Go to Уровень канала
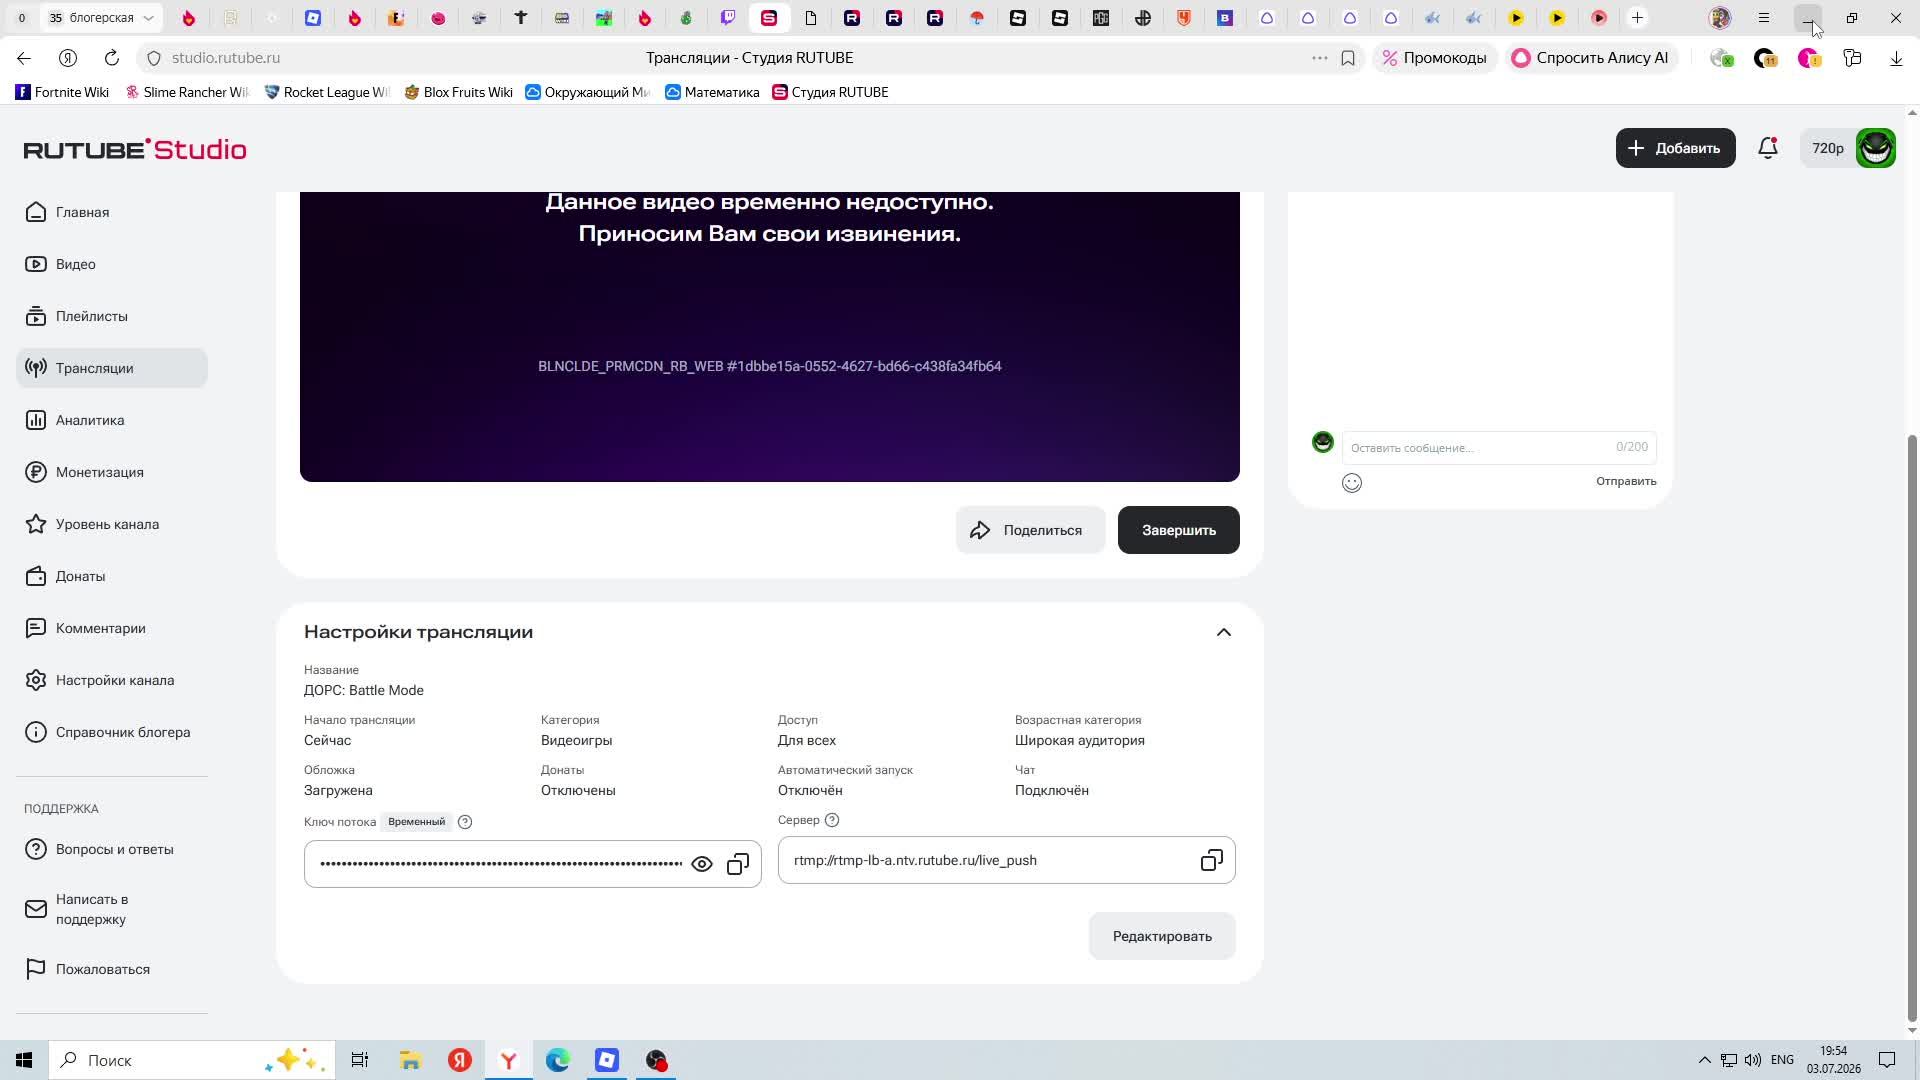The height and width of the screenshot is (1080, 1920). 112,524
